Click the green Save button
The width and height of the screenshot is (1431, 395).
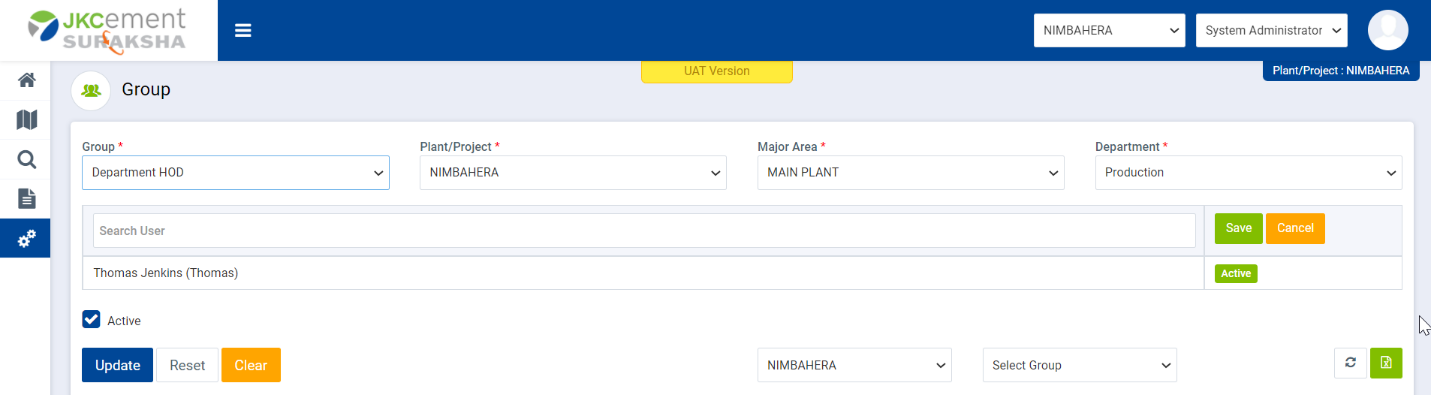[1239, 228]
